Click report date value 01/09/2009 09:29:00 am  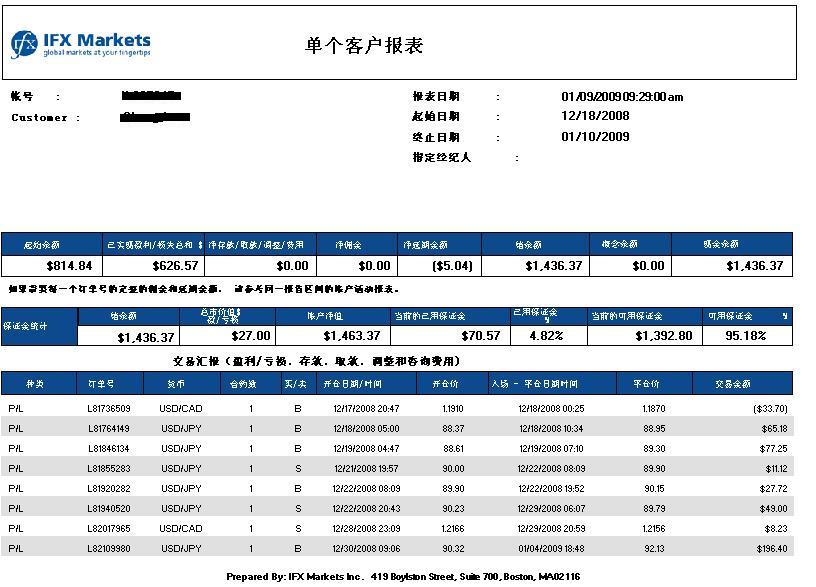622,97
